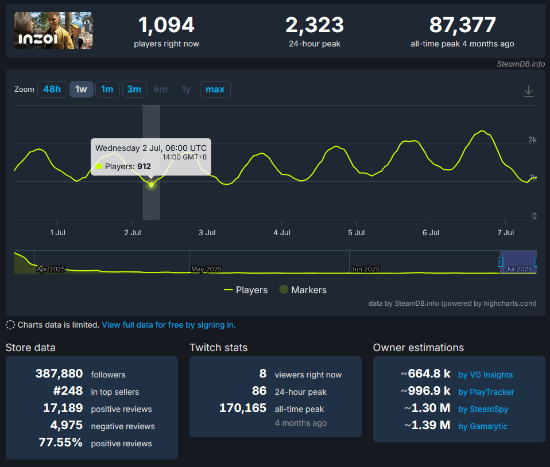Open the sign-in link for full data
The height and width of the screenshot is (467, 550).
tap(169, 325)
